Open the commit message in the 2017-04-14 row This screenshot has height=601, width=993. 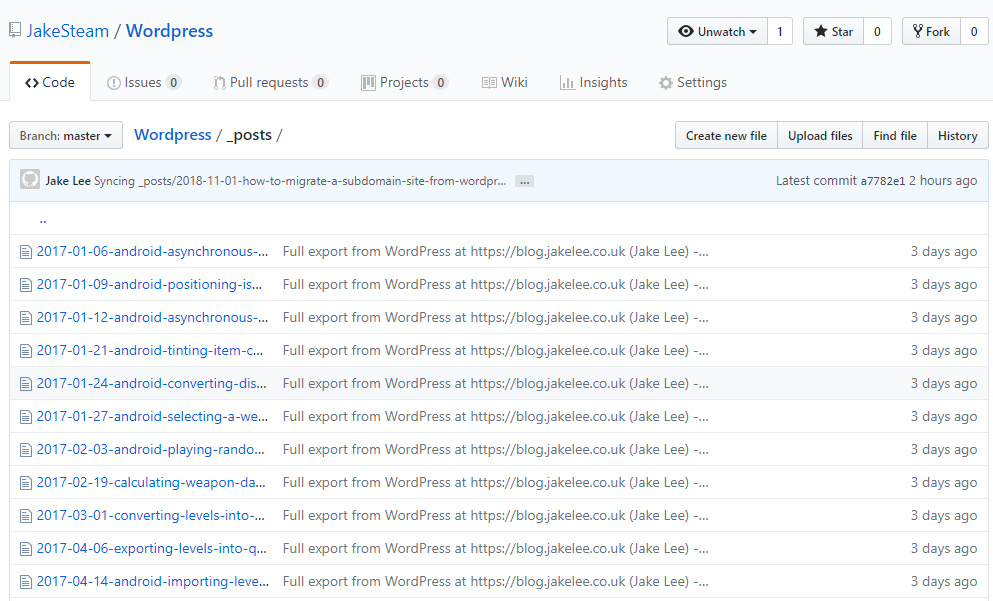[495, 581]
